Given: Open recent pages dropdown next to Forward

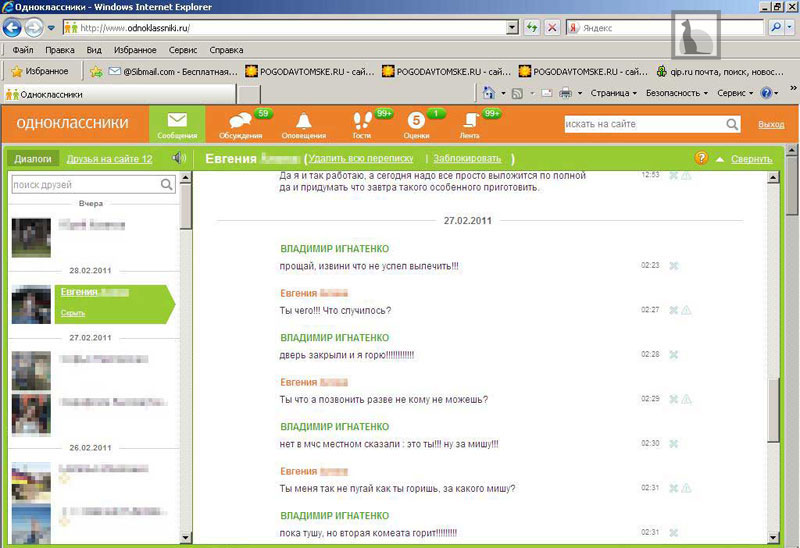Looking at the screenshot, I should click(51, 28).
